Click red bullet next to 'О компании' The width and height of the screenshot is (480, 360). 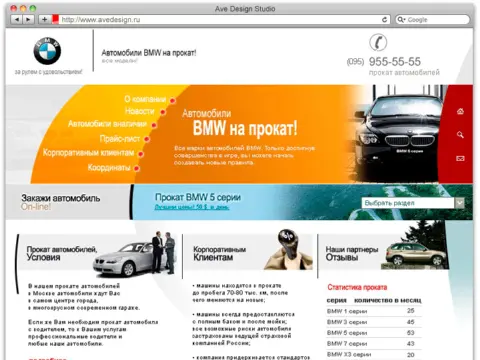pos(172,100)
